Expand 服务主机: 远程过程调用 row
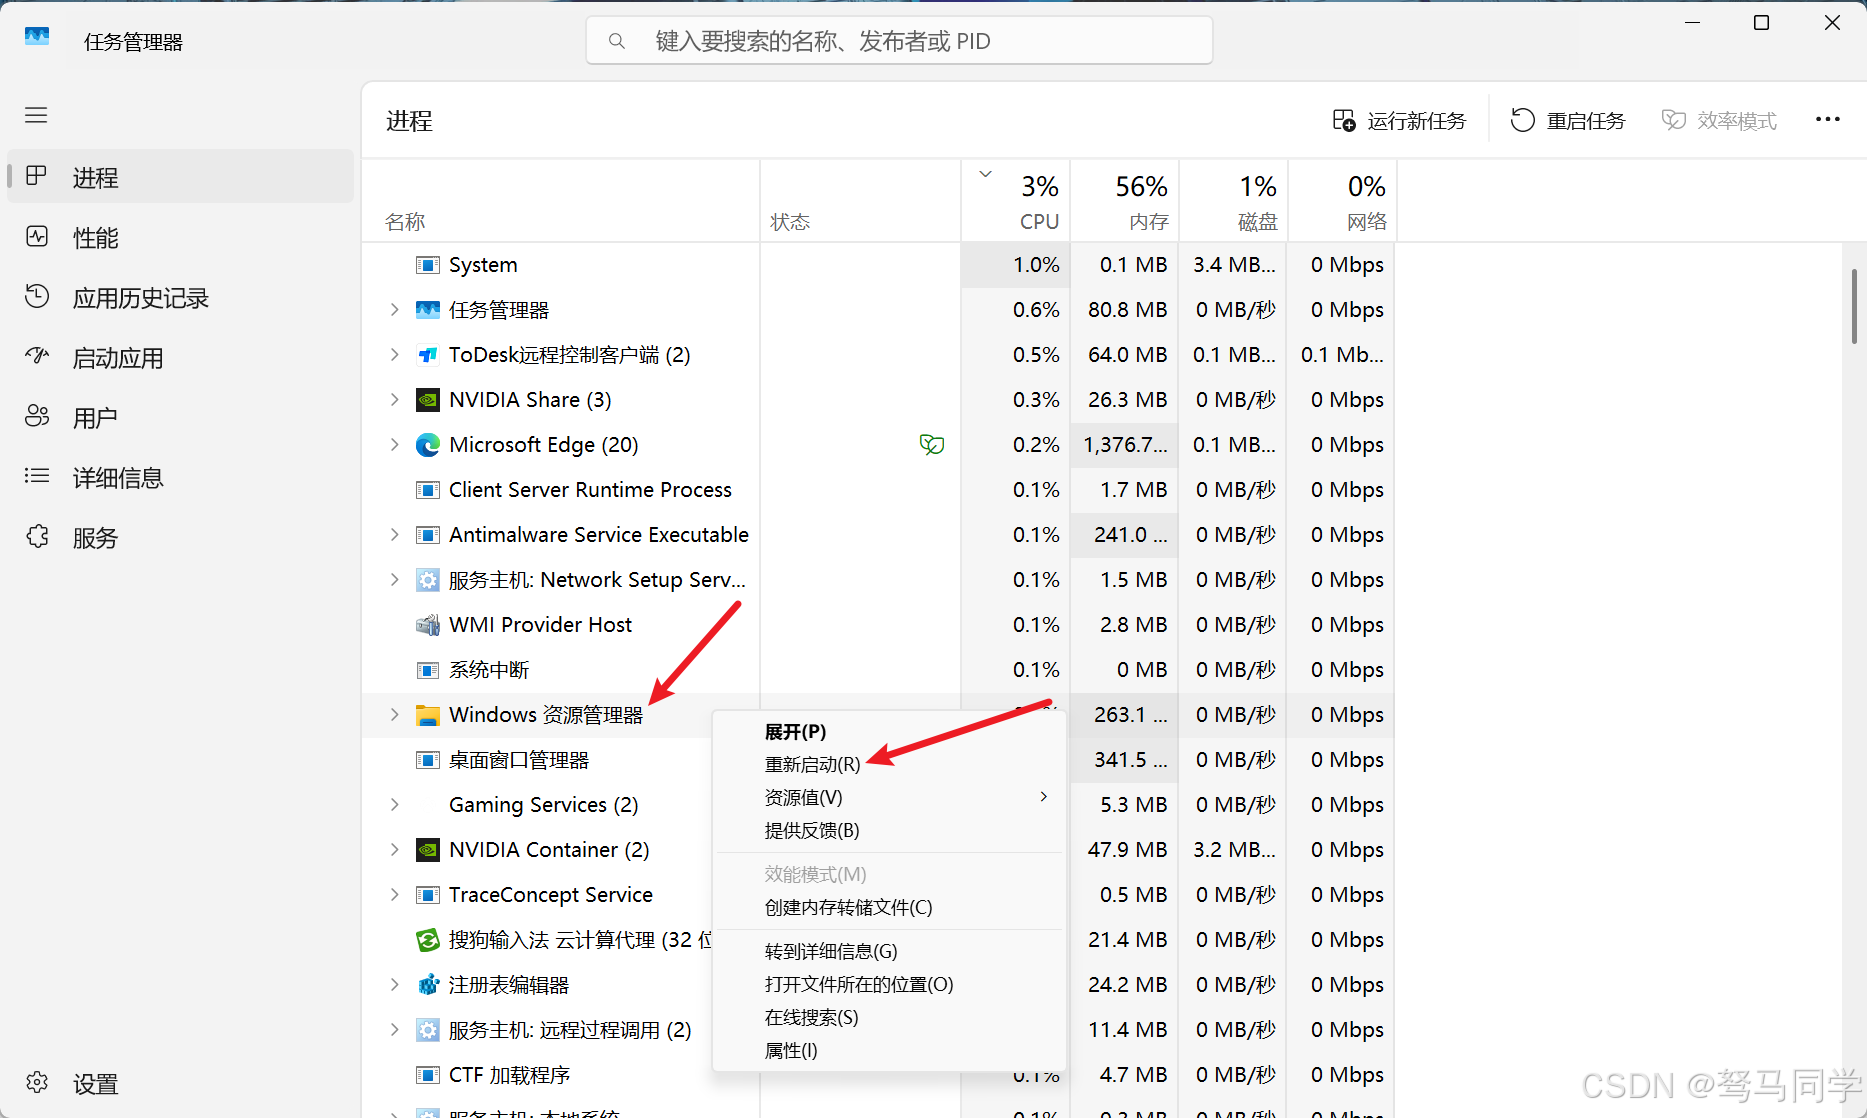1867x1118 pixels. click(394, 1030)
